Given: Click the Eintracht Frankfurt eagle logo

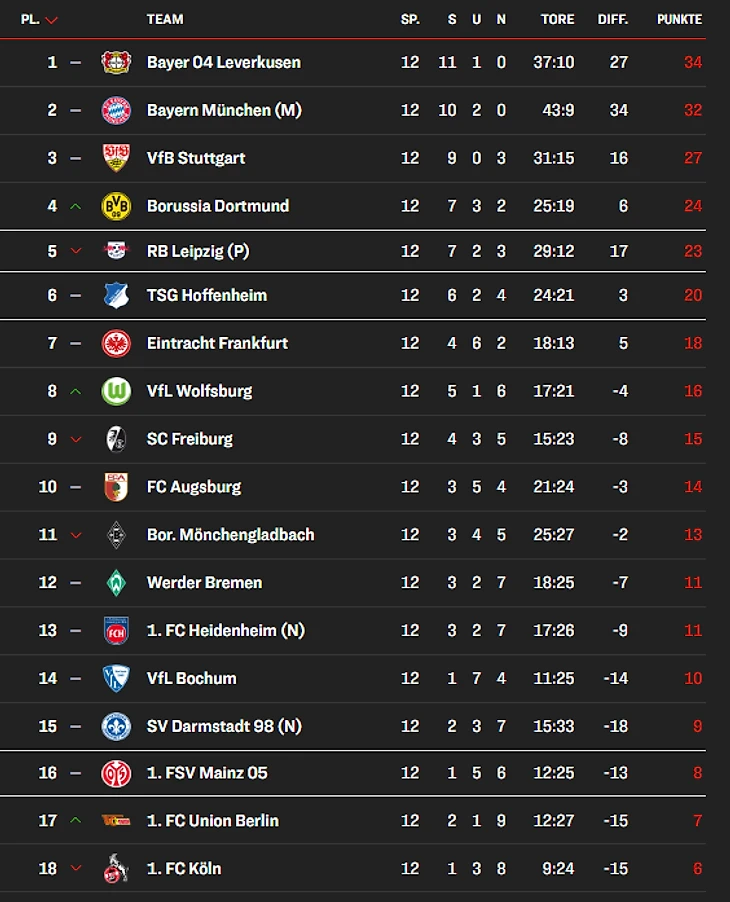Looking at the screenshot, I should [117, 343].
